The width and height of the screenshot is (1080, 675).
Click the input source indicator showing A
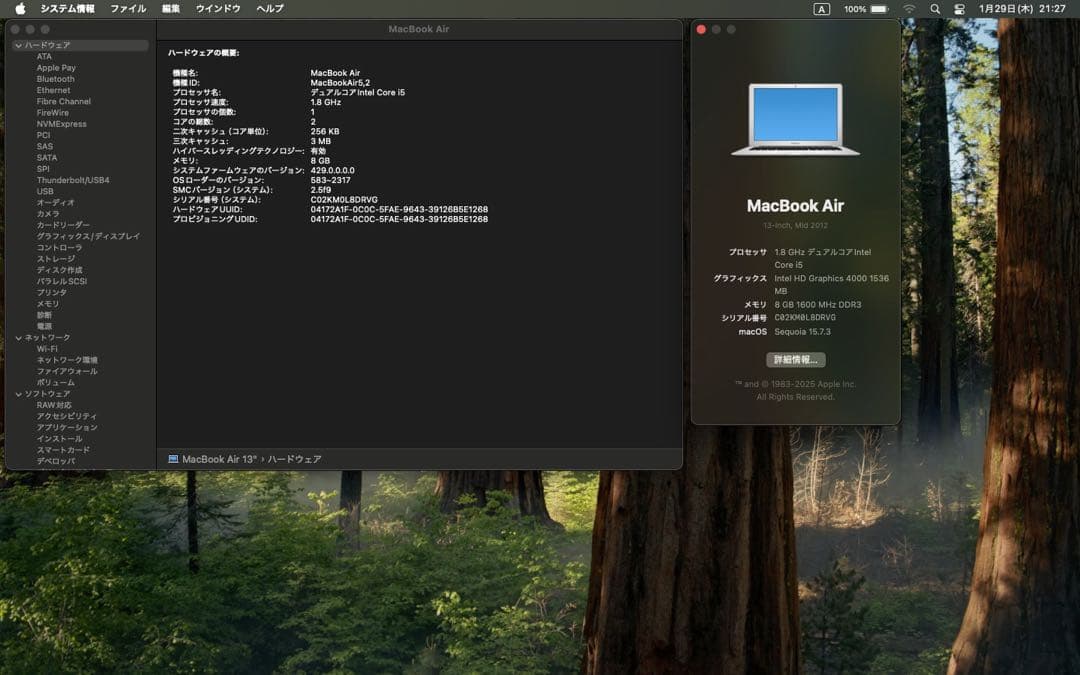[x=820, y=9]
